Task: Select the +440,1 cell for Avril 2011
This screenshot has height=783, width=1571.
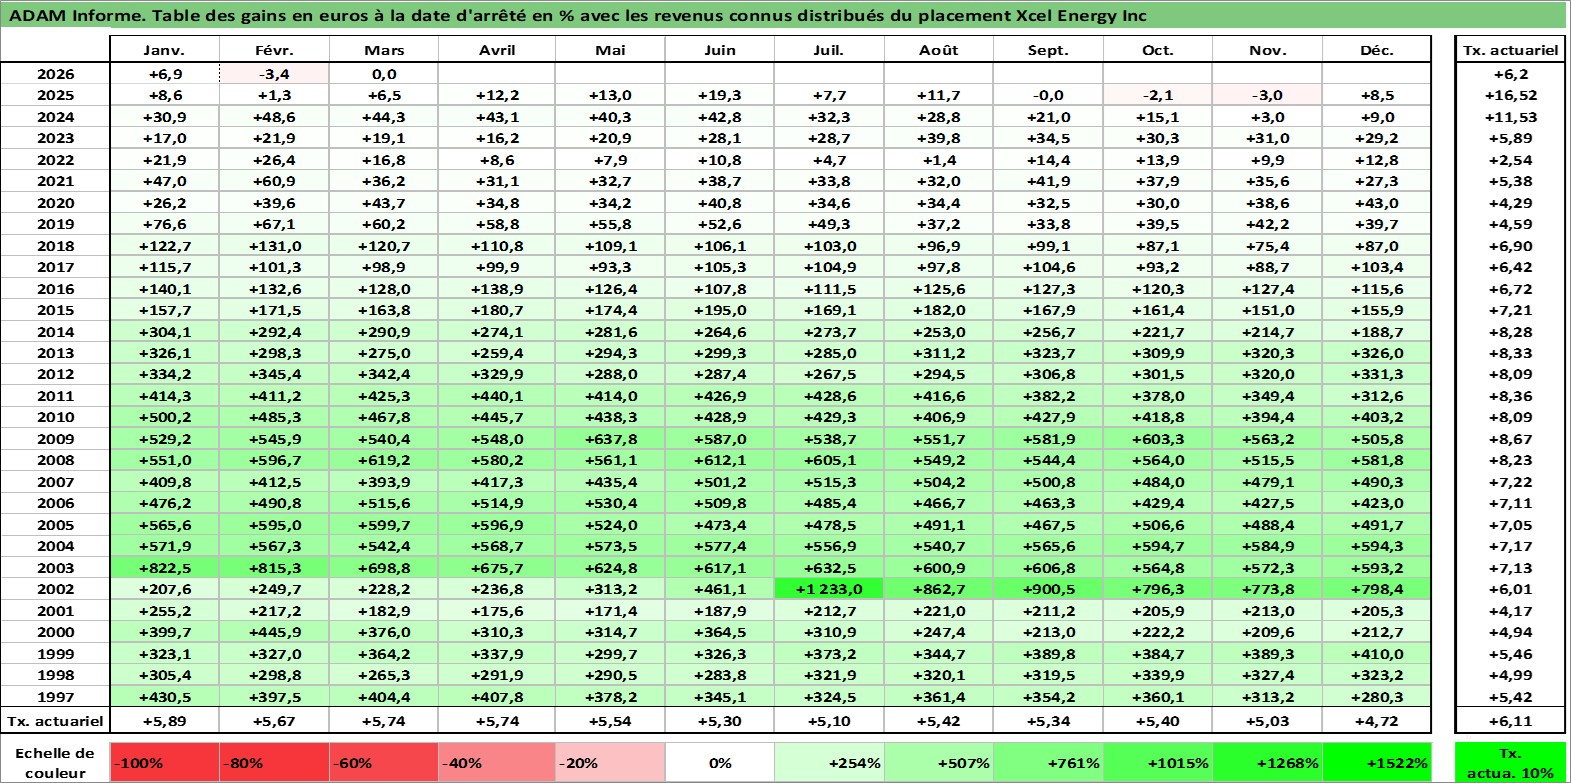Action: pyautogui.click(x=497, y=396)
